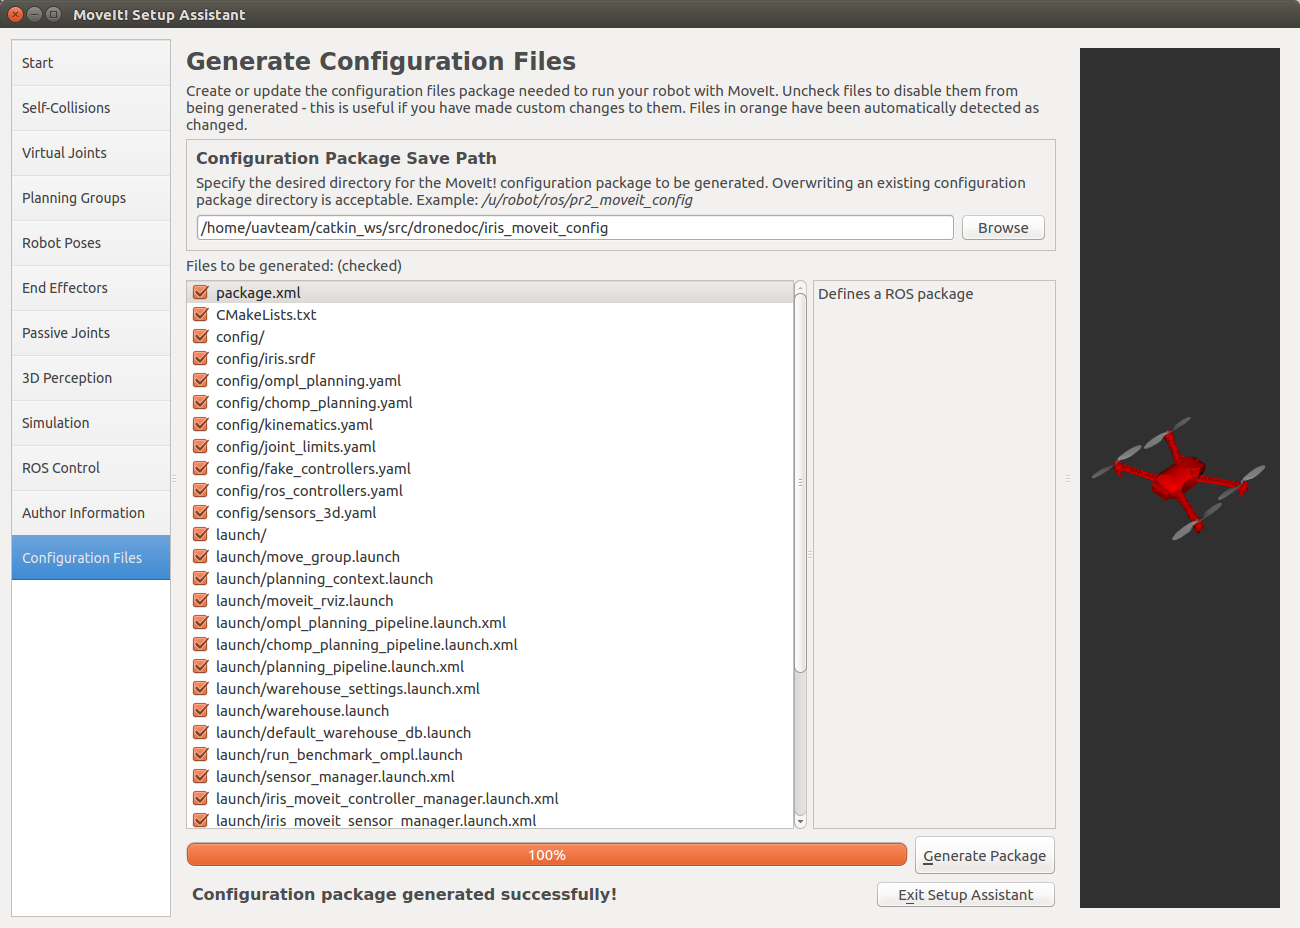
Task: Close the MoveIt! Setup Assistant window
Action: 15,14
